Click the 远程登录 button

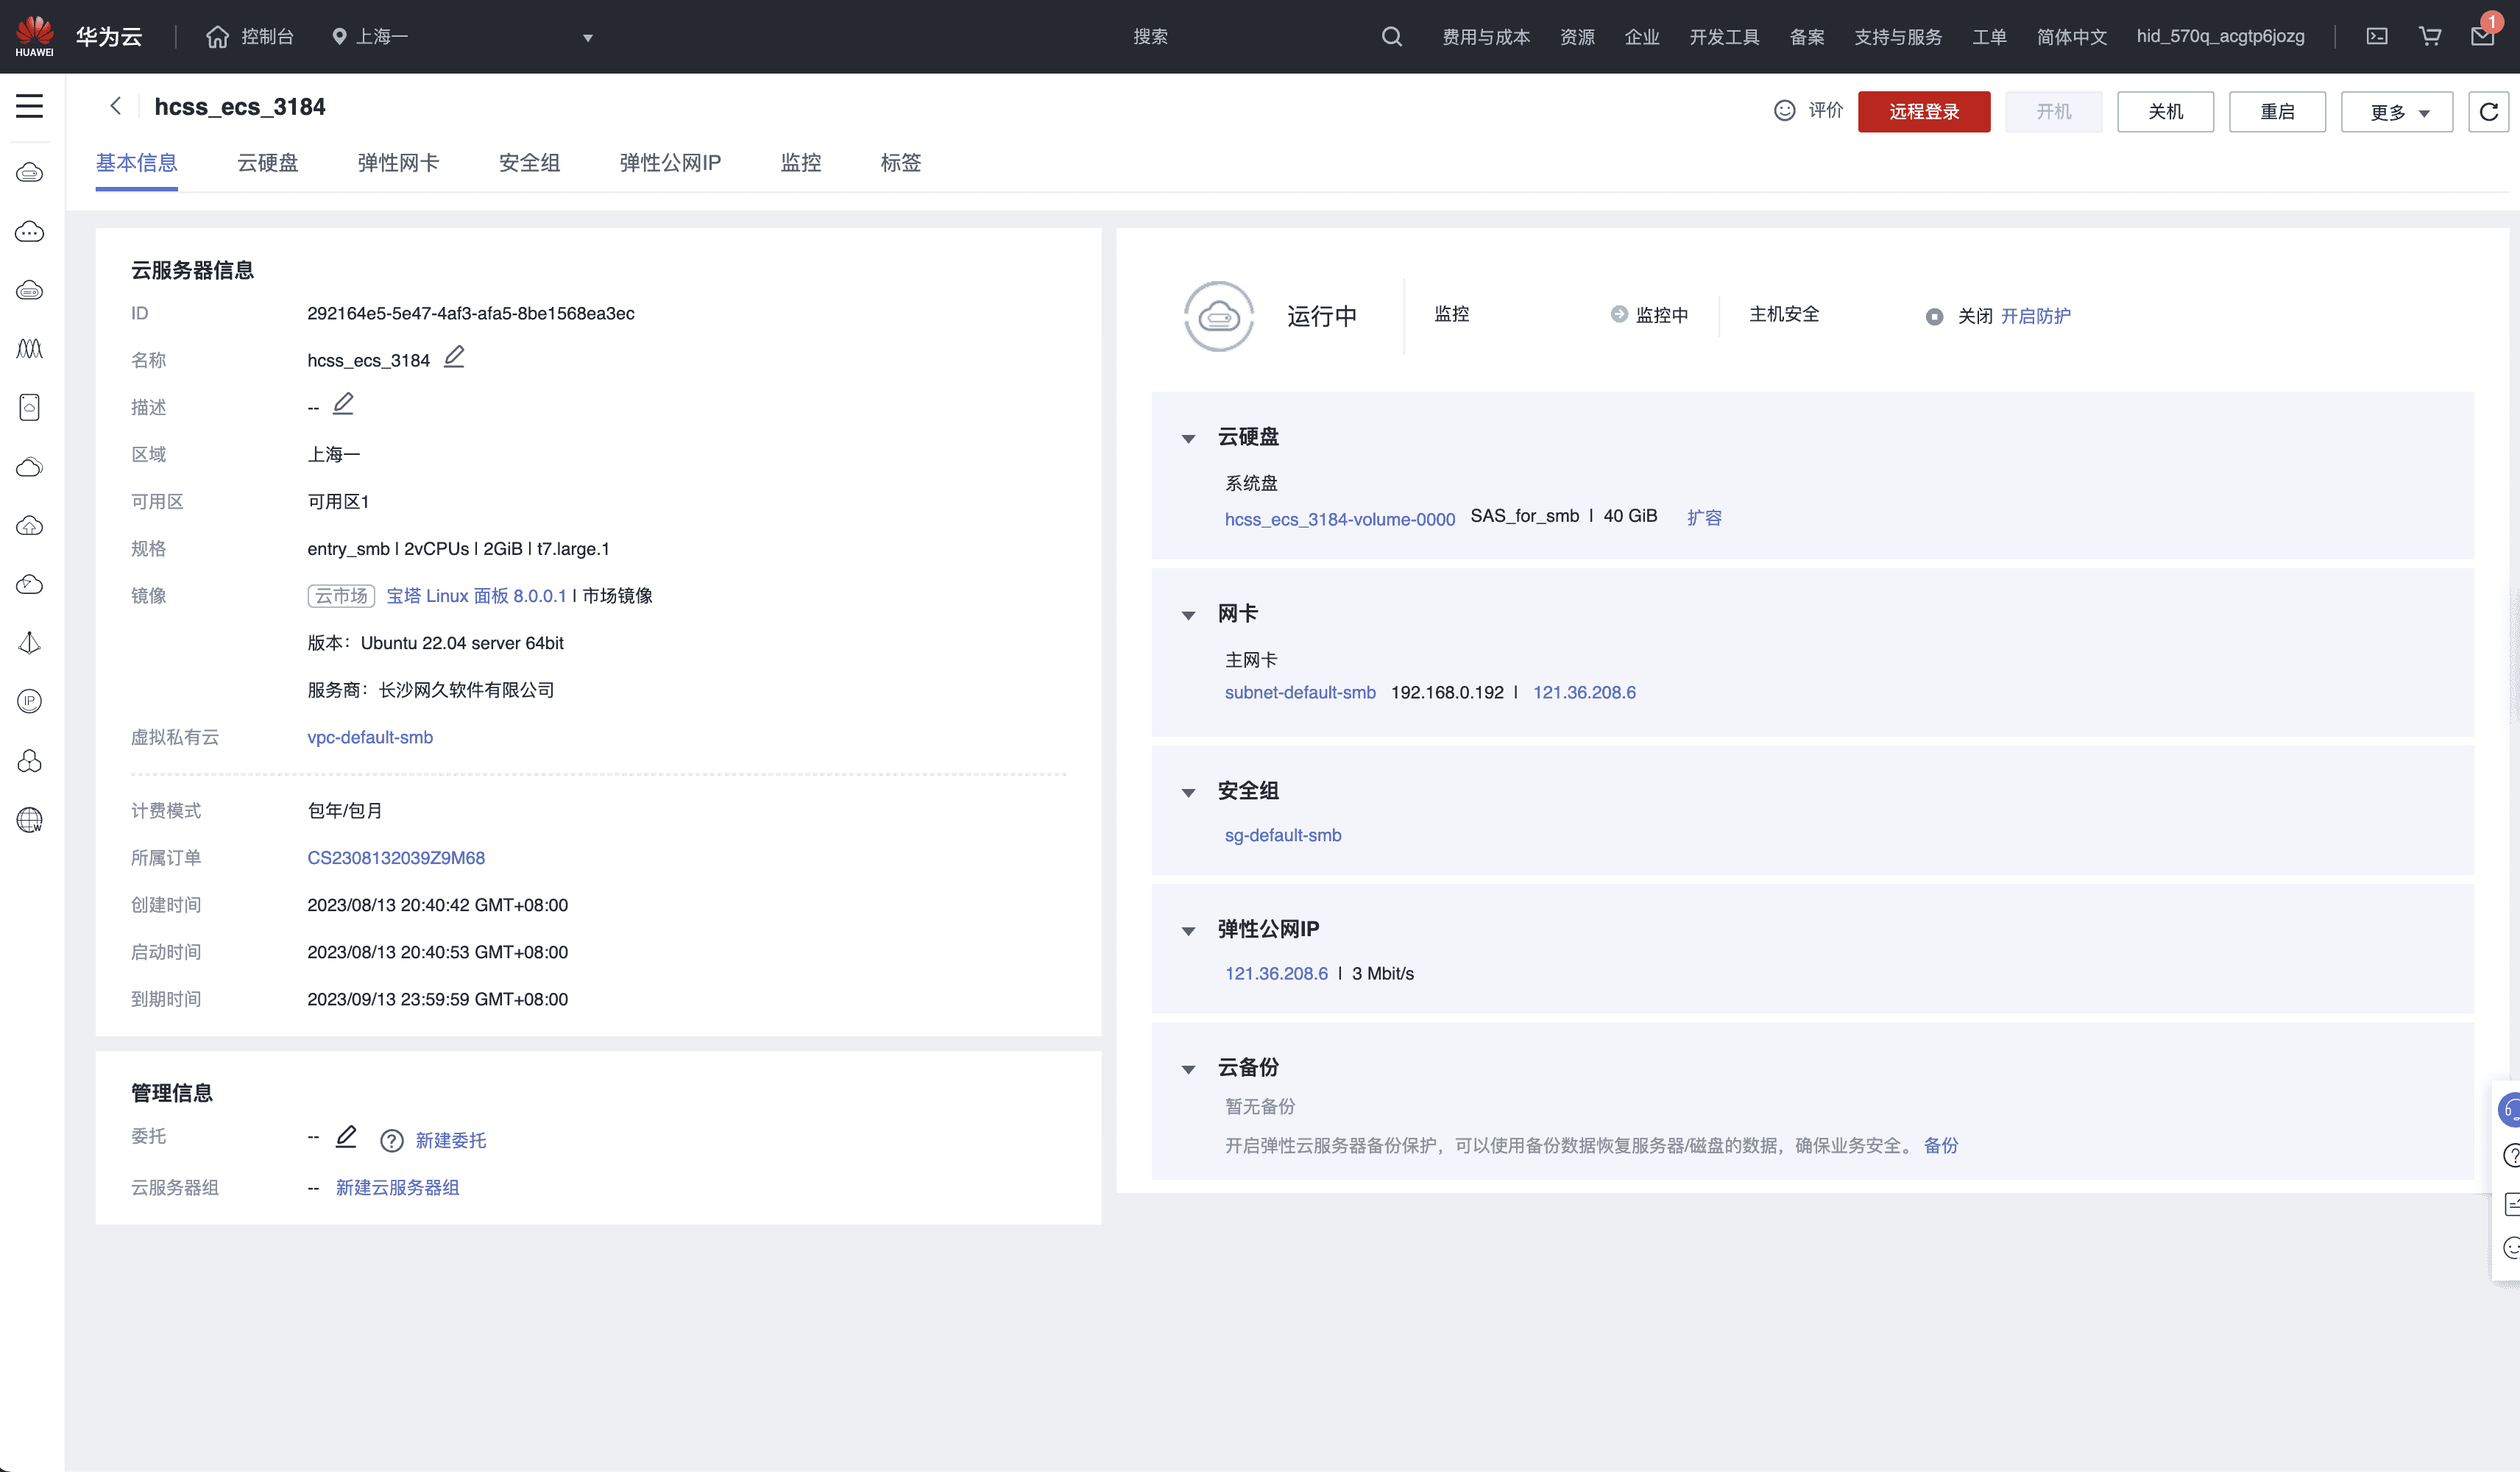point(1923,112)
